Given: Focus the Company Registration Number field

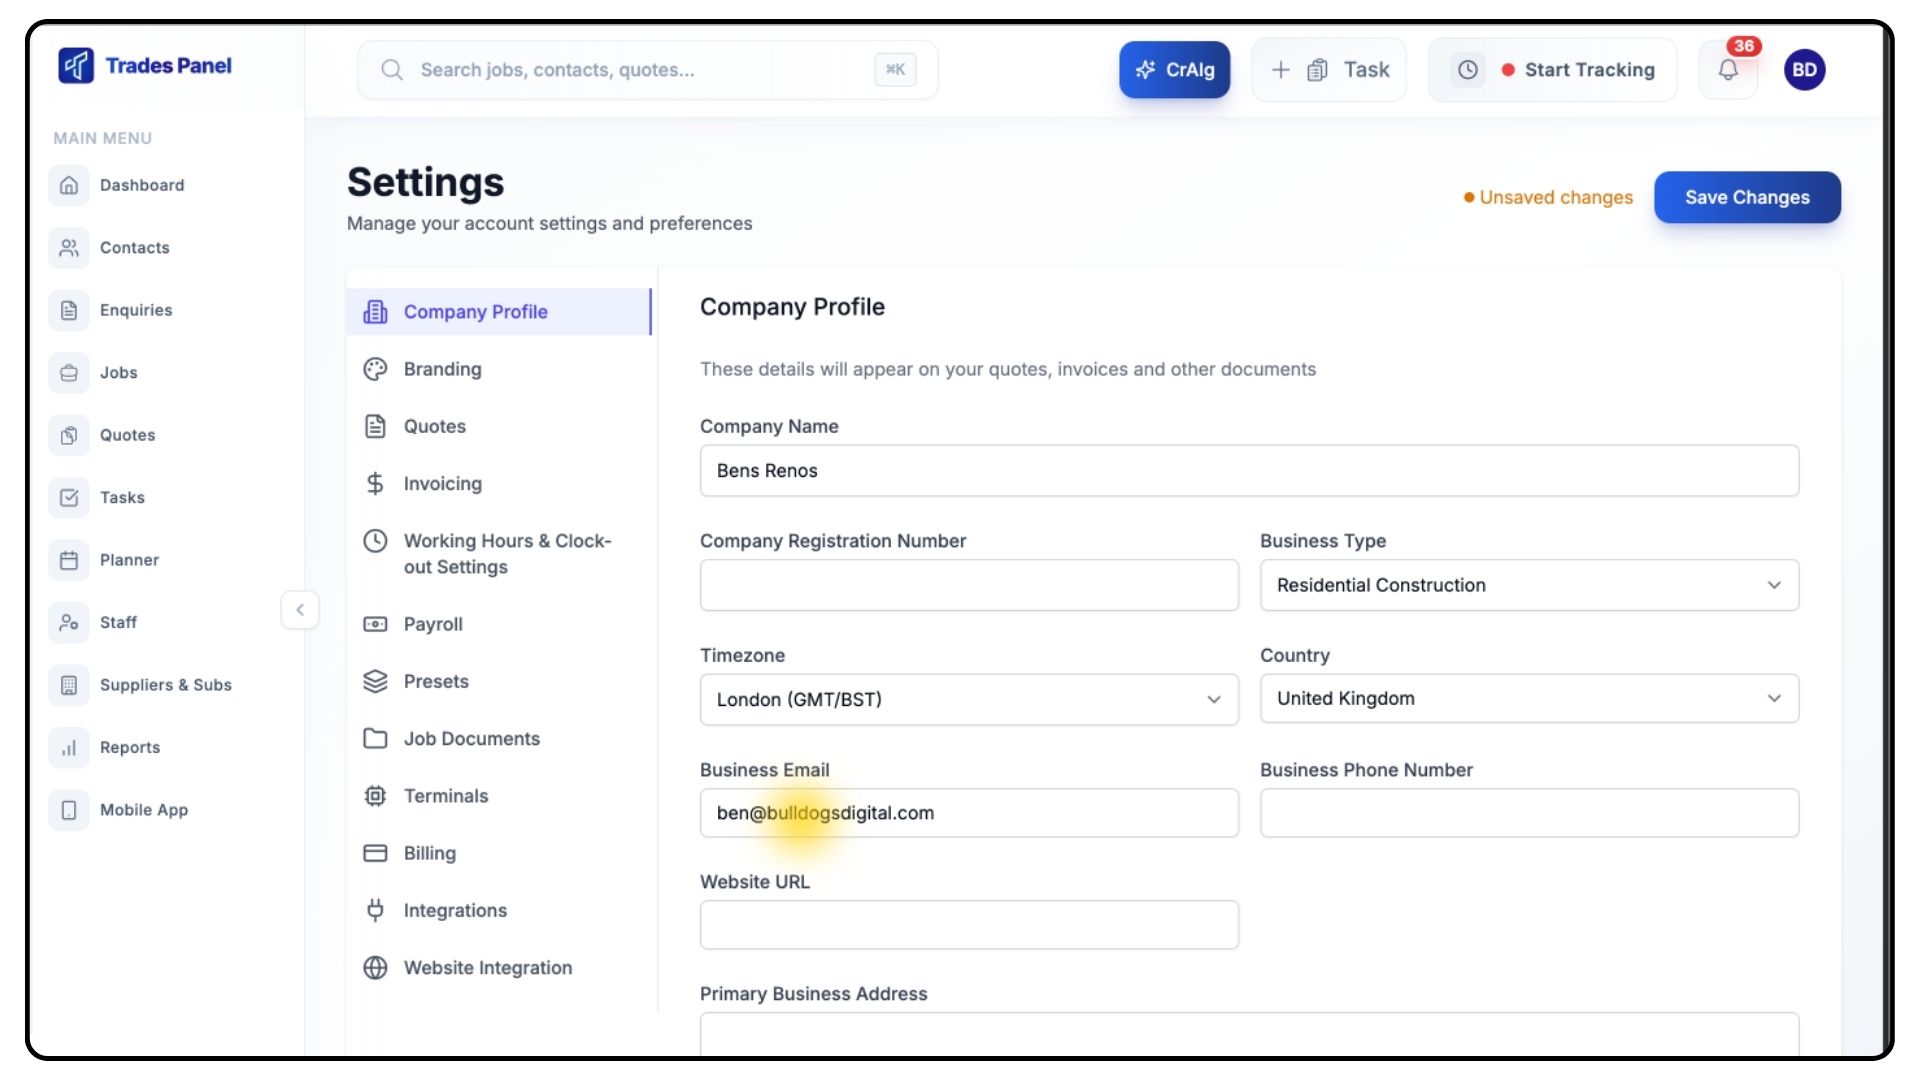Looking at the screenshot, I should pyautogui.click(x=968, y=585).
